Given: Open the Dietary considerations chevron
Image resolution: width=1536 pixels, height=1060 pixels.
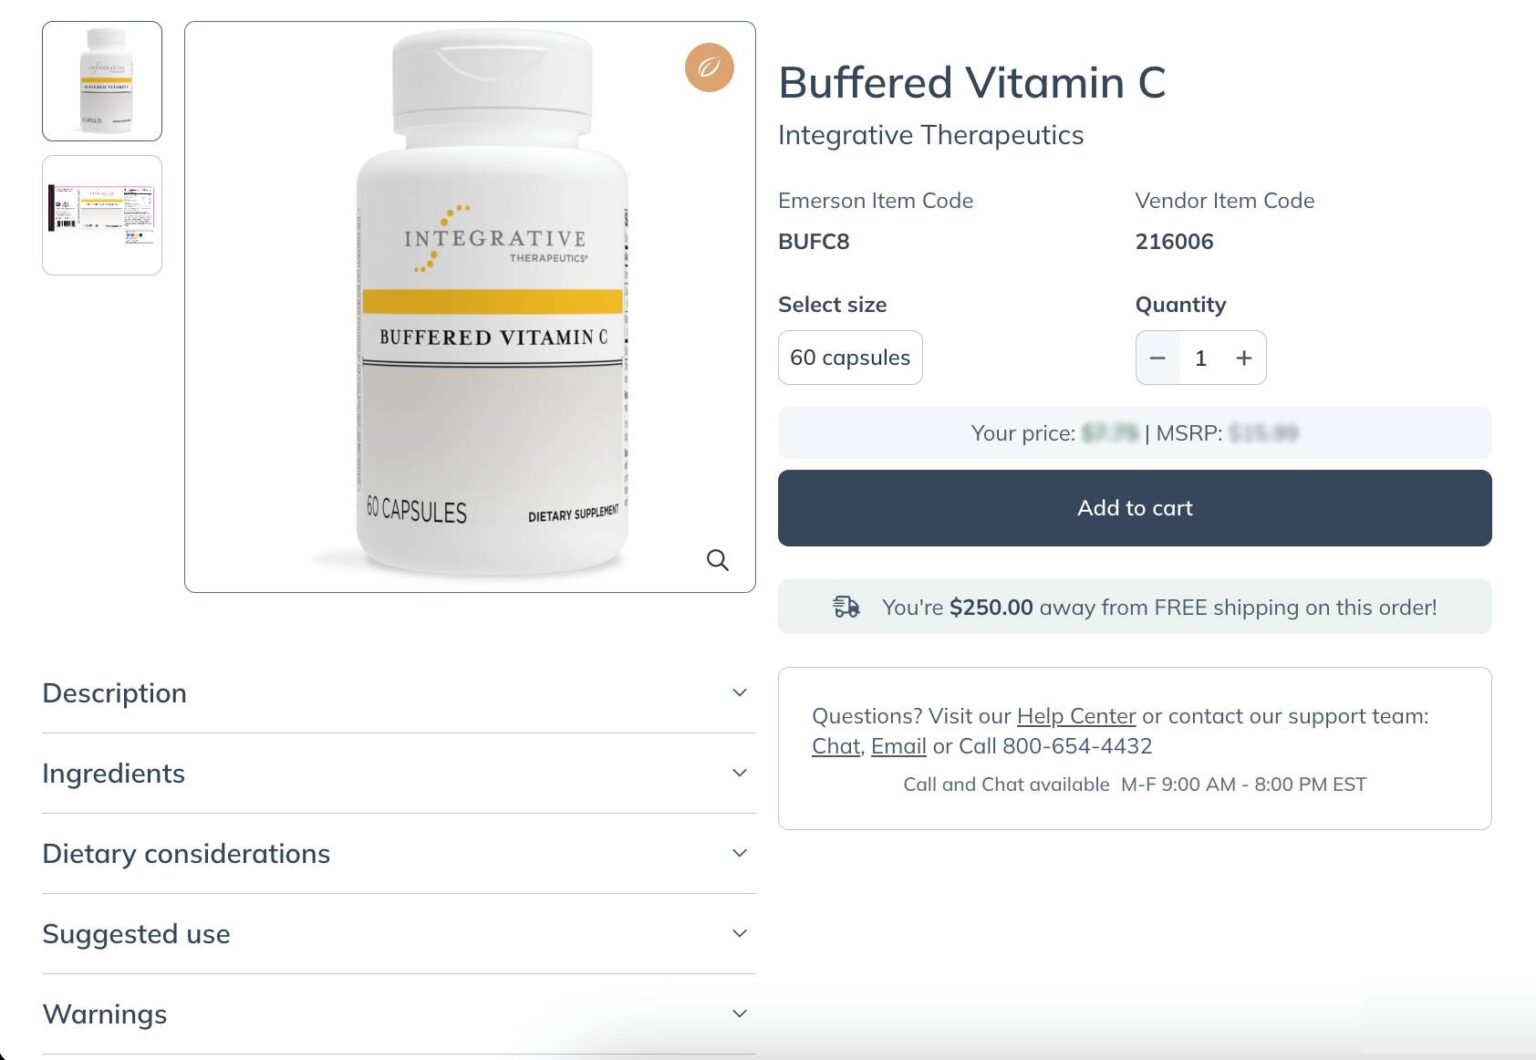Looking at the screenshot, I should 739,853.
